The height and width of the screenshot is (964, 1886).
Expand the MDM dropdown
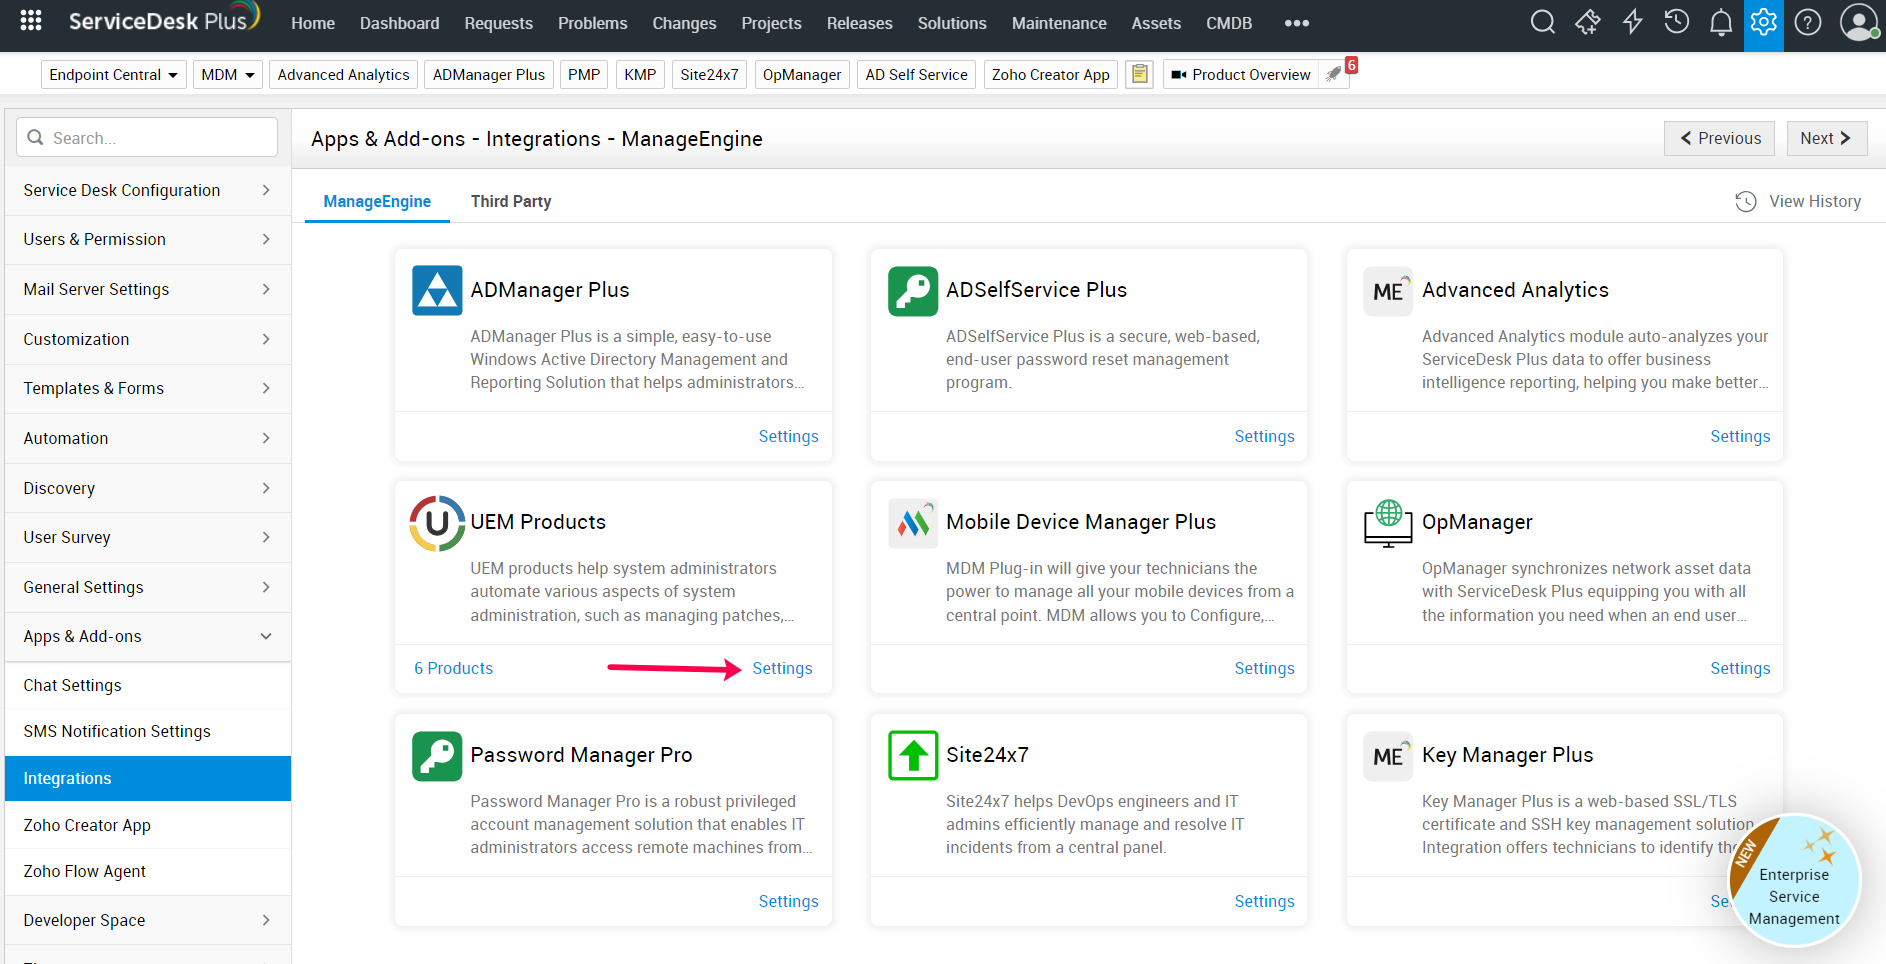click(x=227, y=75)
